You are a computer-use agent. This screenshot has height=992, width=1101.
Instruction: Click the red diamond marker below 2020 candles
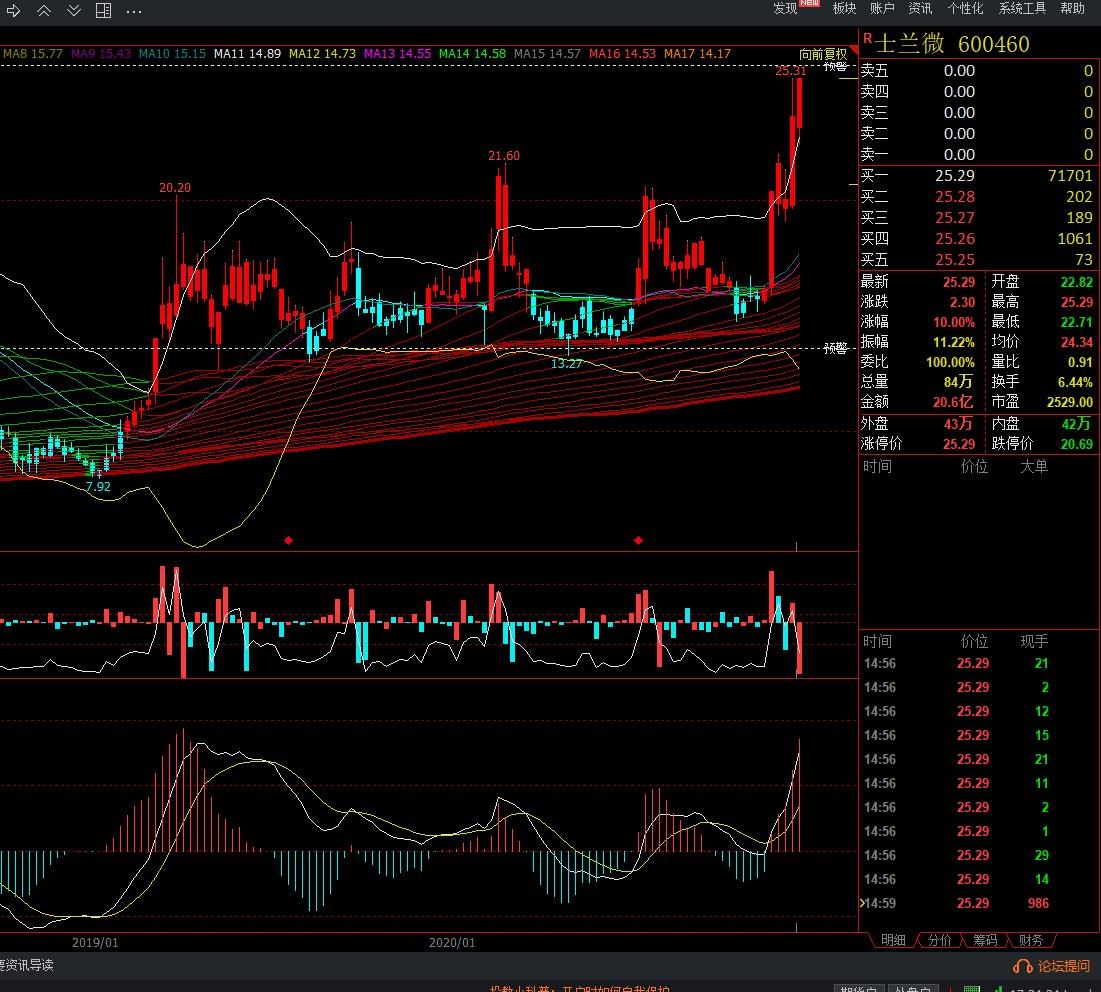pos(638,540)
